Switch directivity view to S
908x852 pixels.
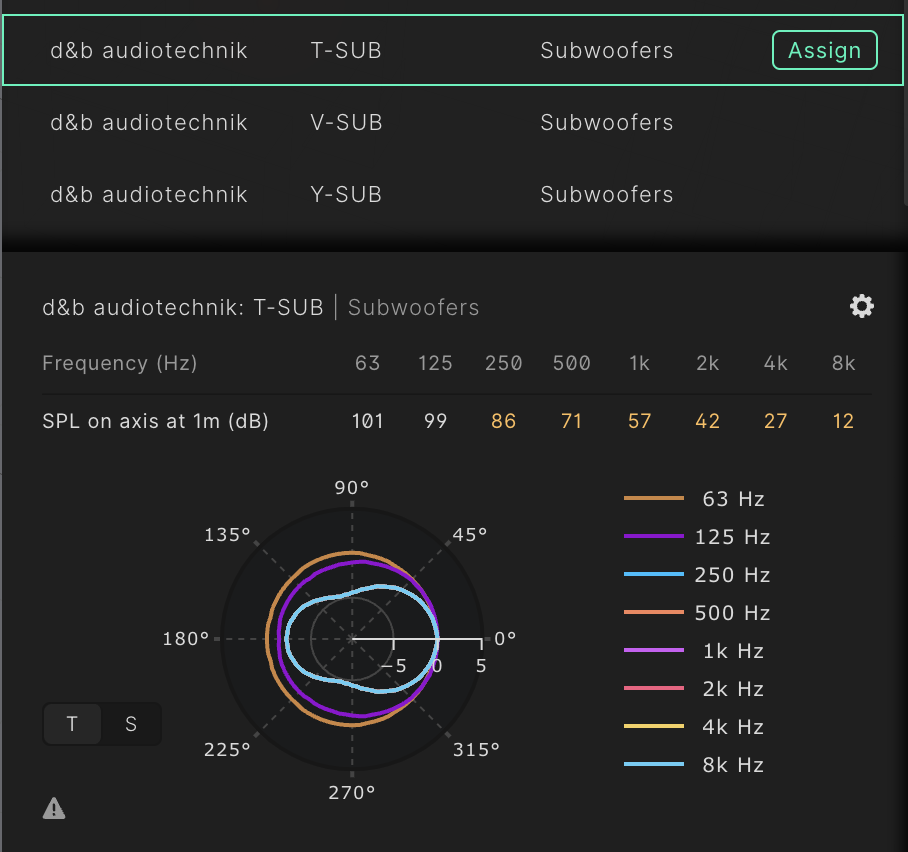pyautogui.click(x=131, y=723)
